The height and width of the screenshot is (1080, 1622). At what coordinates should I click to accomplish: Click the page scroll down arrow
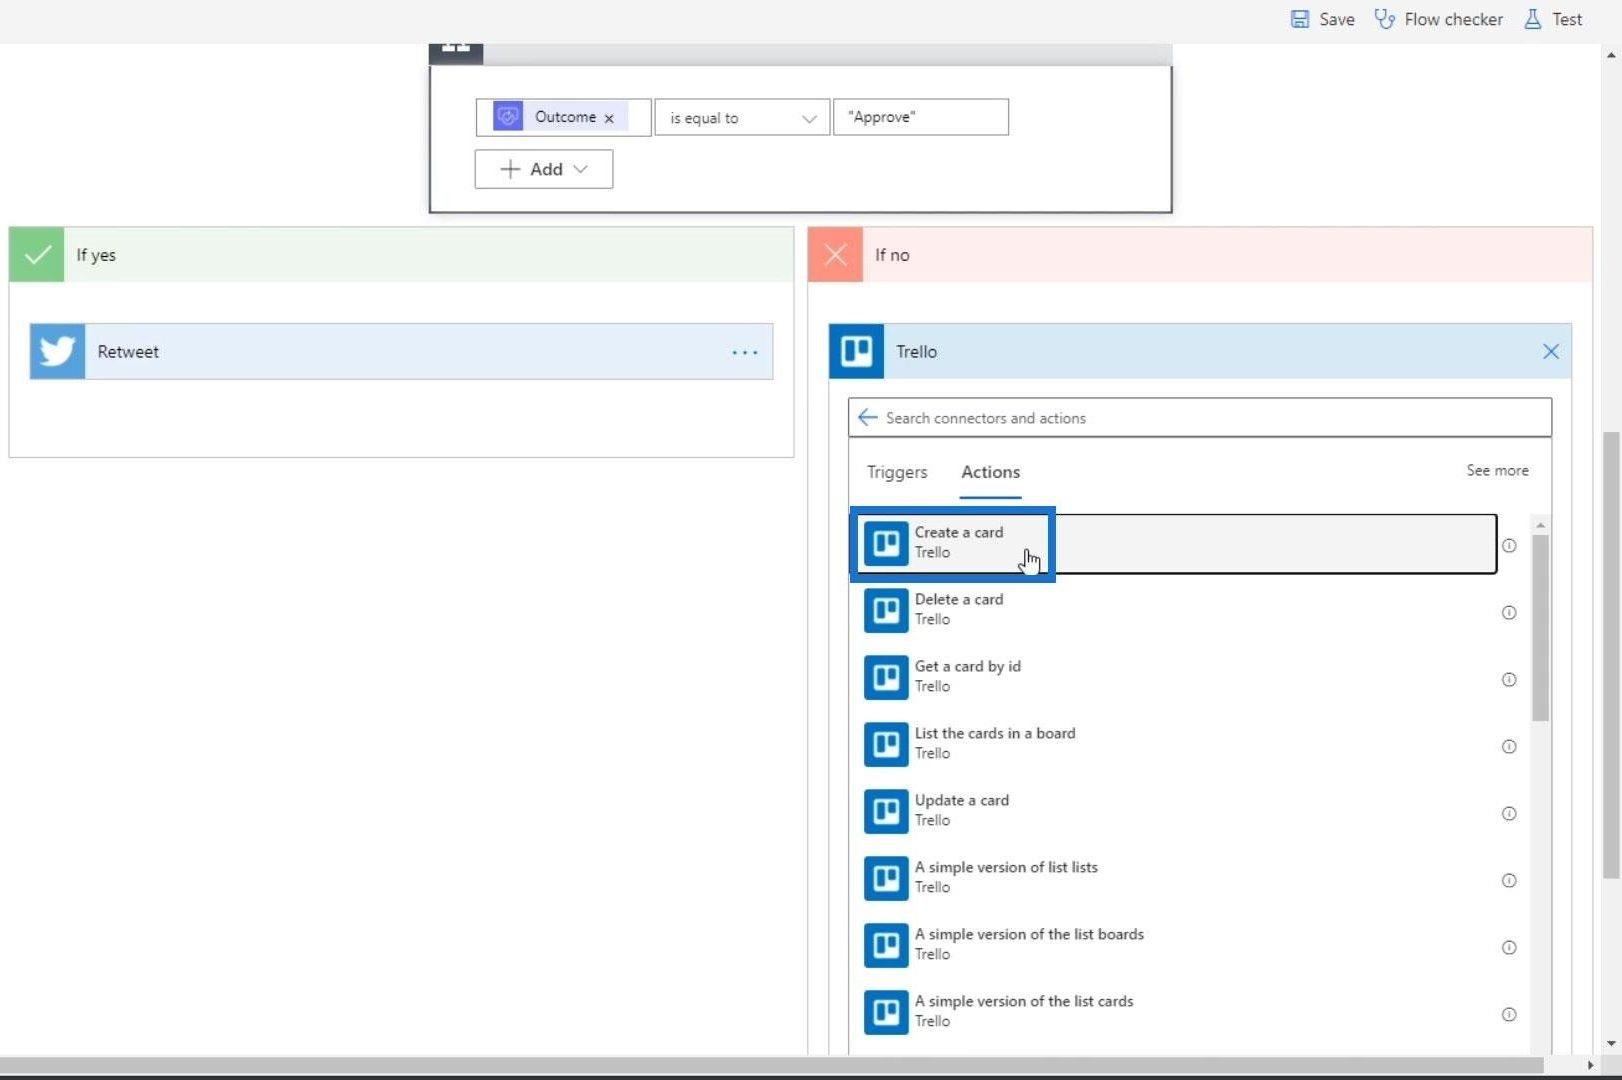(x=1610, y=1044)
